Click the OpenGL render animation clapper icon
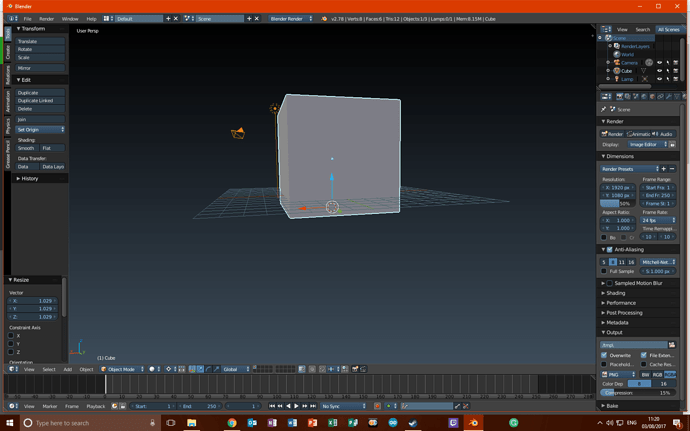690x431 pixels. click(x=363, y=369)
